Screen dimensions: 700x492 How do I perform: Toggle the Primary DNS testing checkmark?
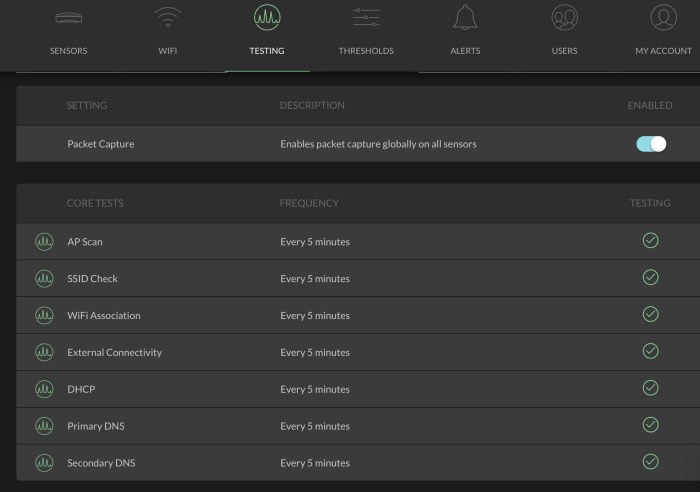(x=650, y=425)
